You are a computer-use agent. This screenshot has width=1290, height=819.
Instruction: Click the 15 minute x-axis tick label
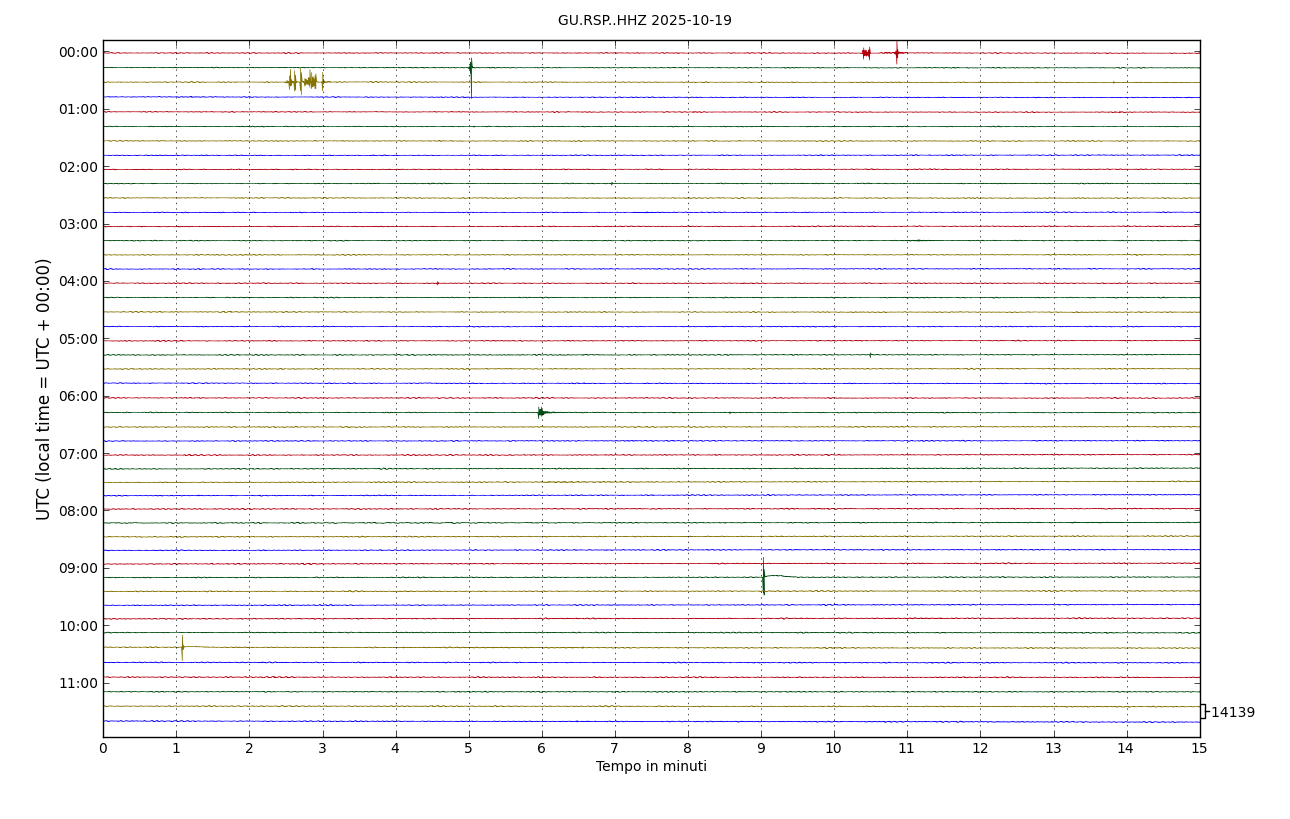[1199, 749]
